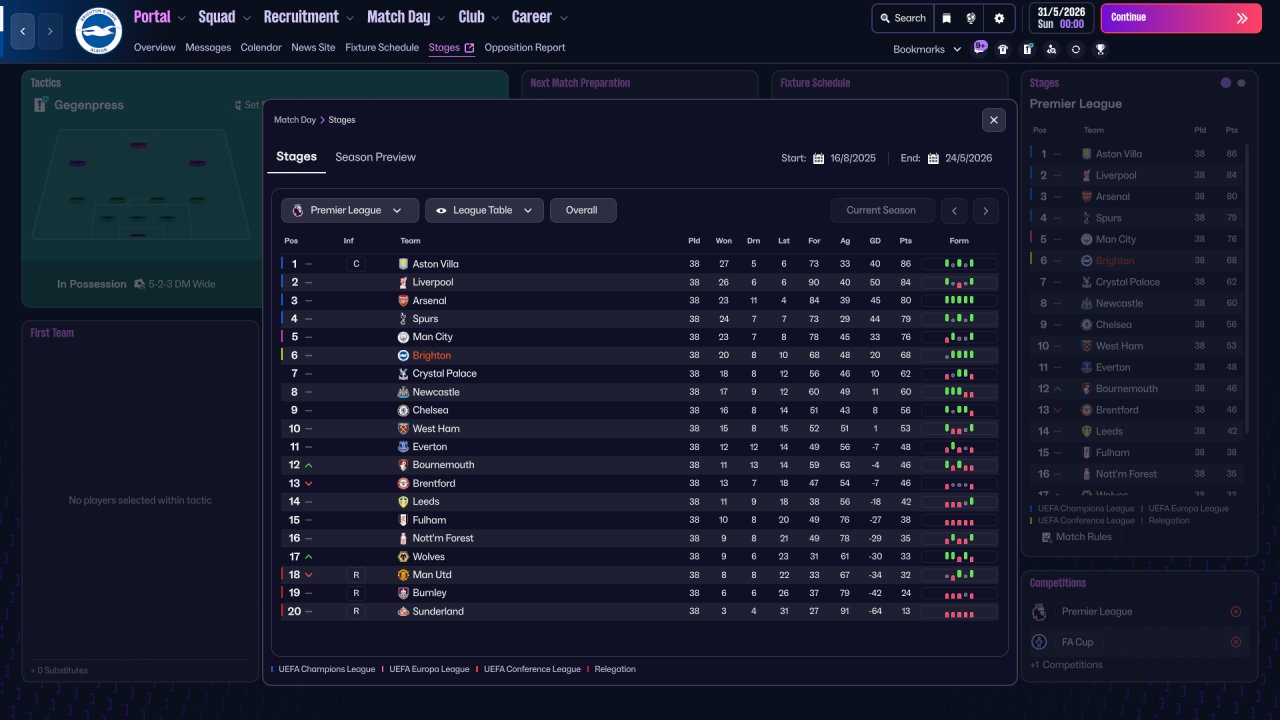Screen dimensions: 1280x720
Task: Select the Aston Villa row in table
Action: tap(640, 264)
